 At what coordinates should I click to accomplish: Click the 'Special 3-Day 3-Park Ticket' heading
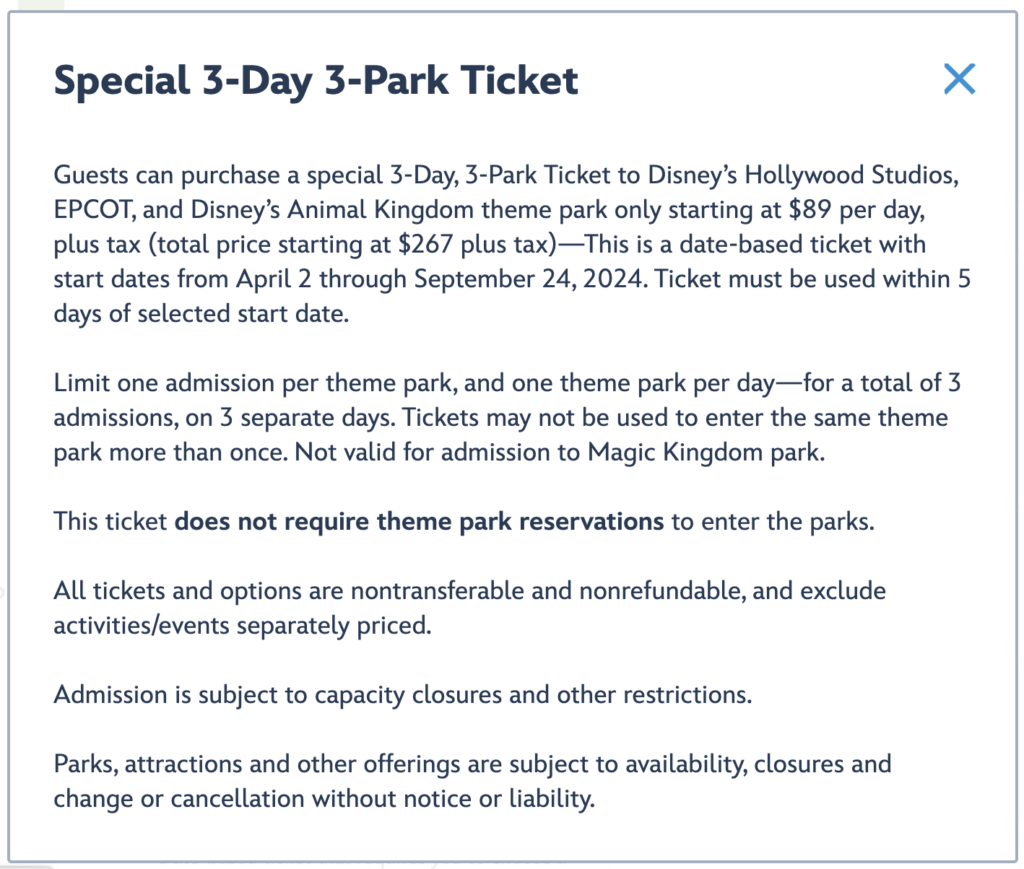click(316, 81)
